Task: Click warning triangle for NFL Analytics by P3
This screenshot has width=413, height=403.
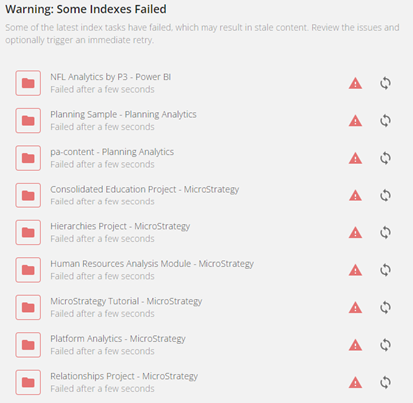Action: 355,83
